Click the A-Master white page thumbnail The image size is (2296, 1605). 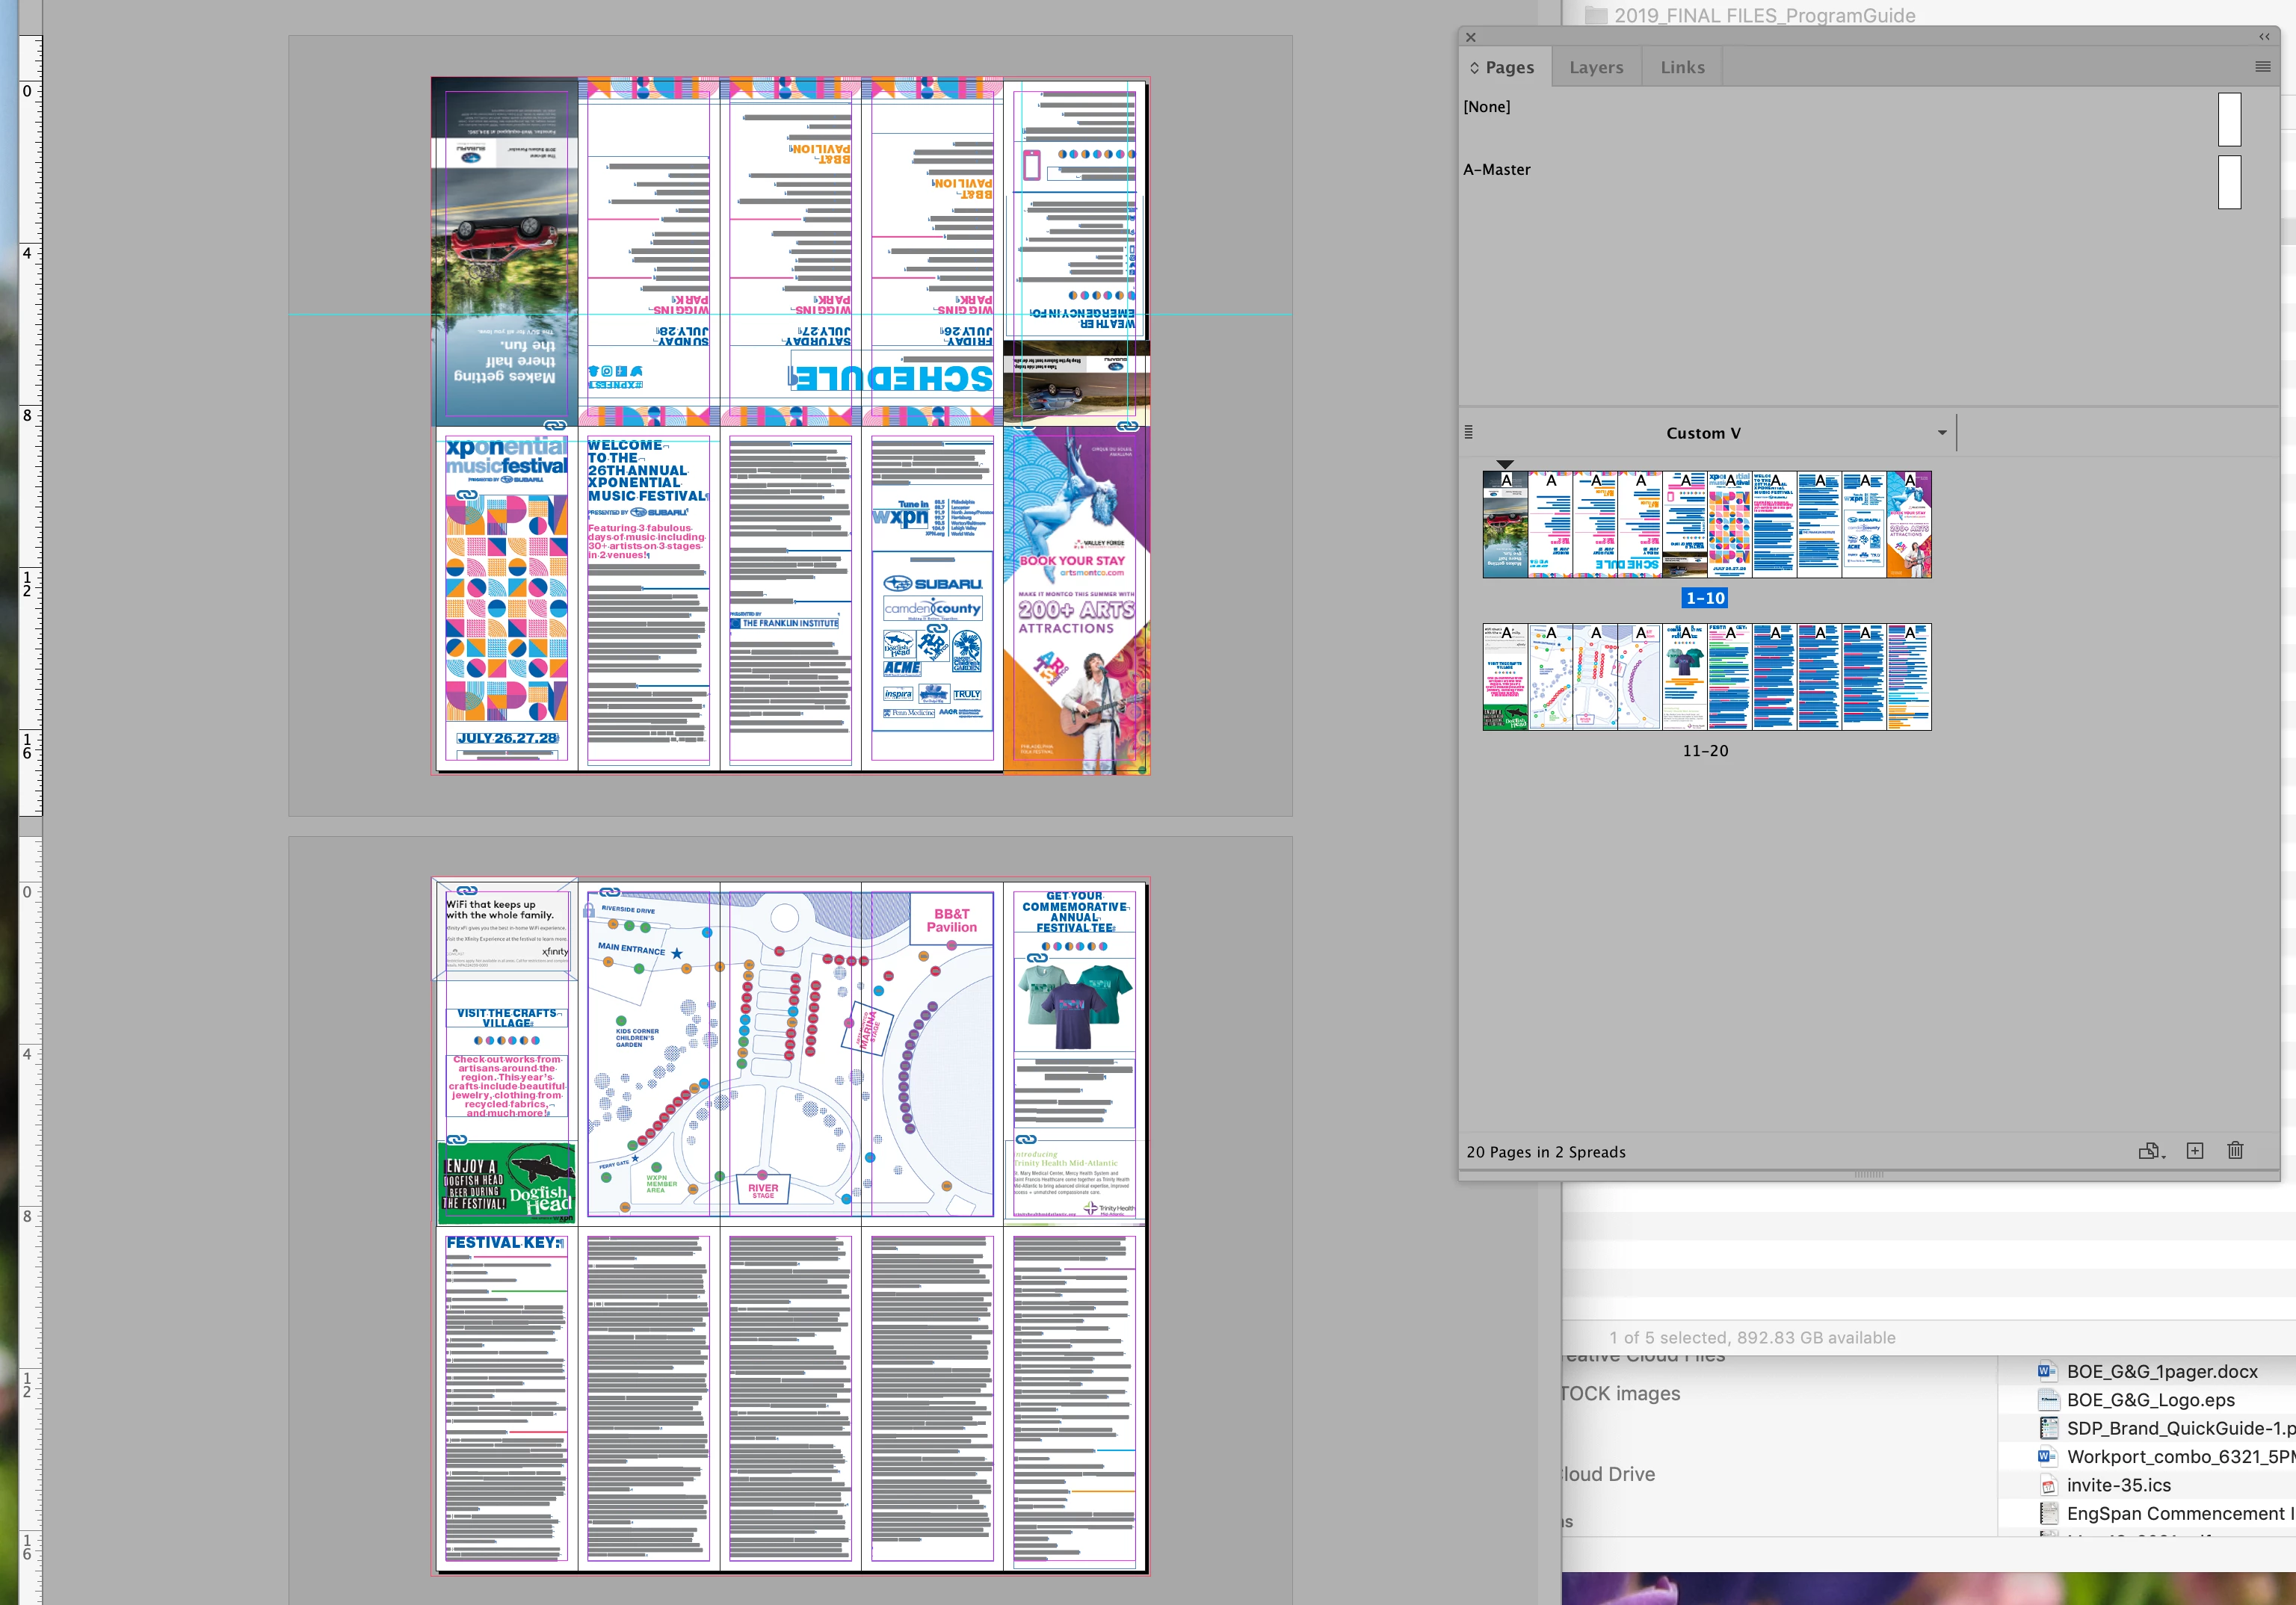click(2229, 182)
